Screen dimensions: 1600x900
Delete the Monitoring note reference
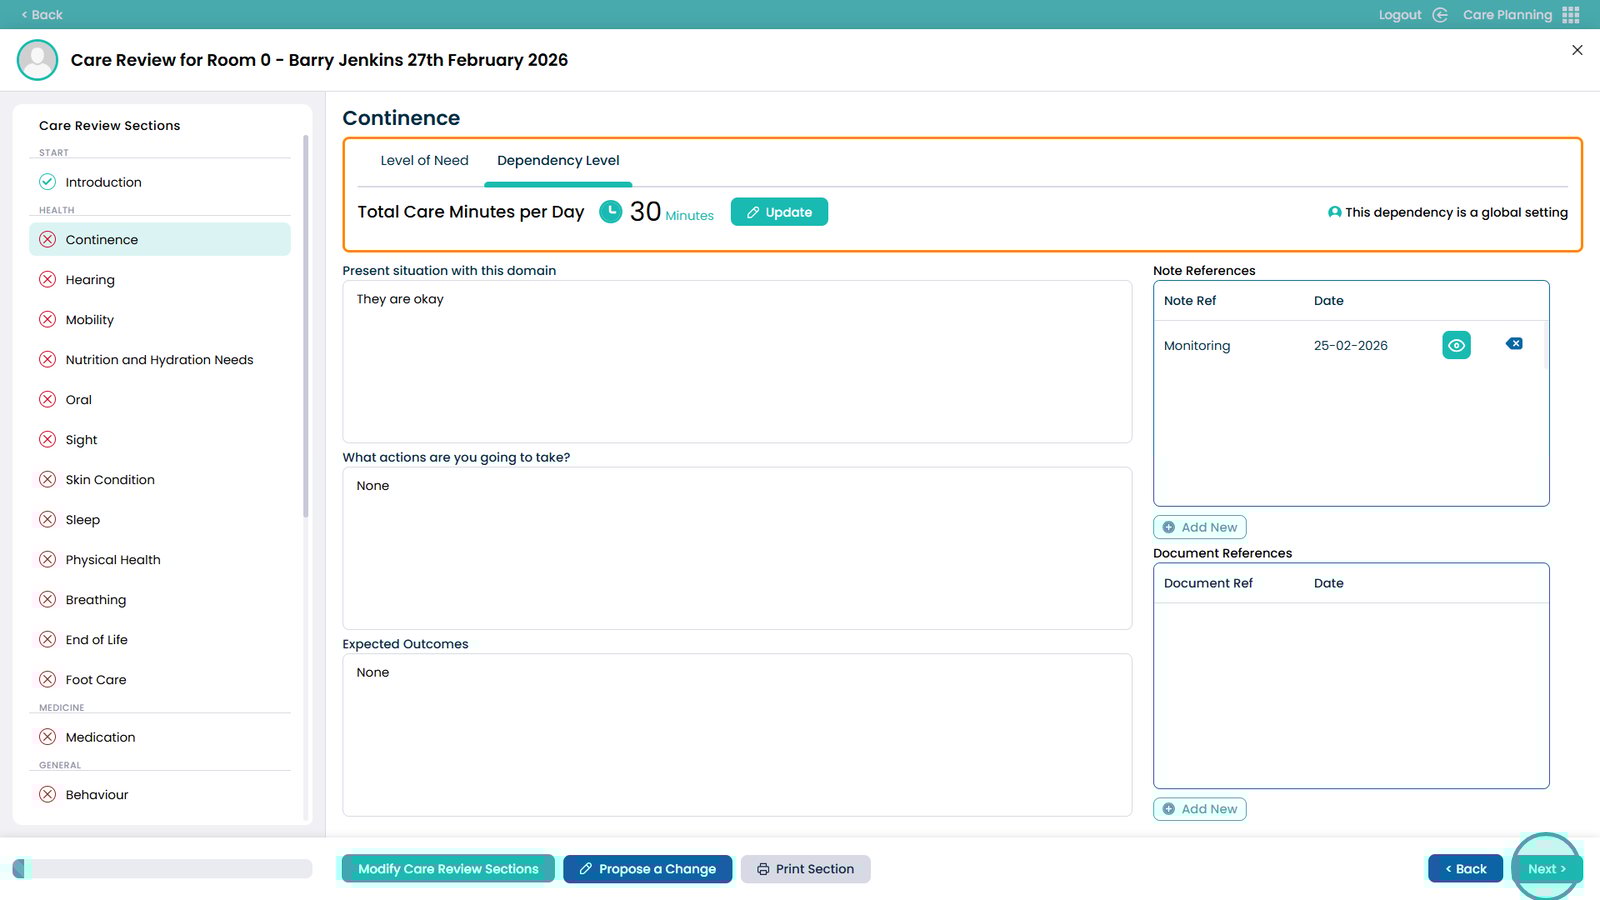1514,344
